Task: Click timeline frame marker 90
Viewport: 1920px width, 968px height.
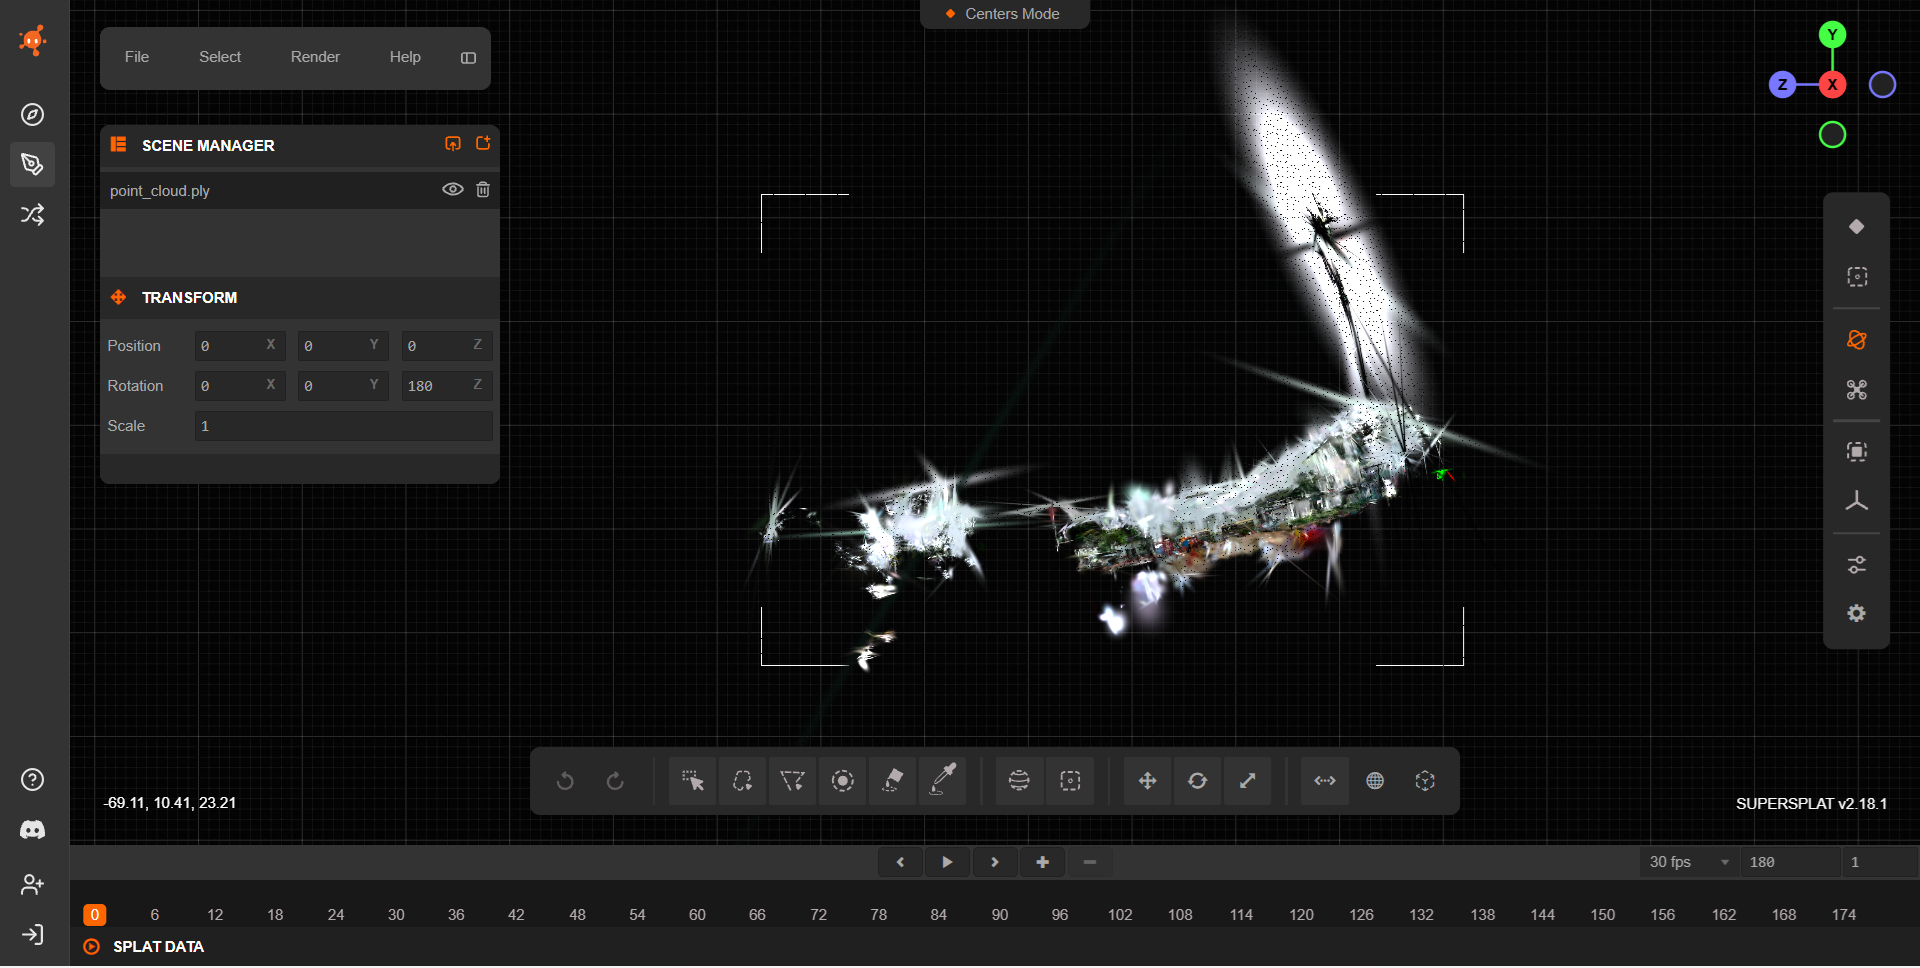Action: point(1000,915)
